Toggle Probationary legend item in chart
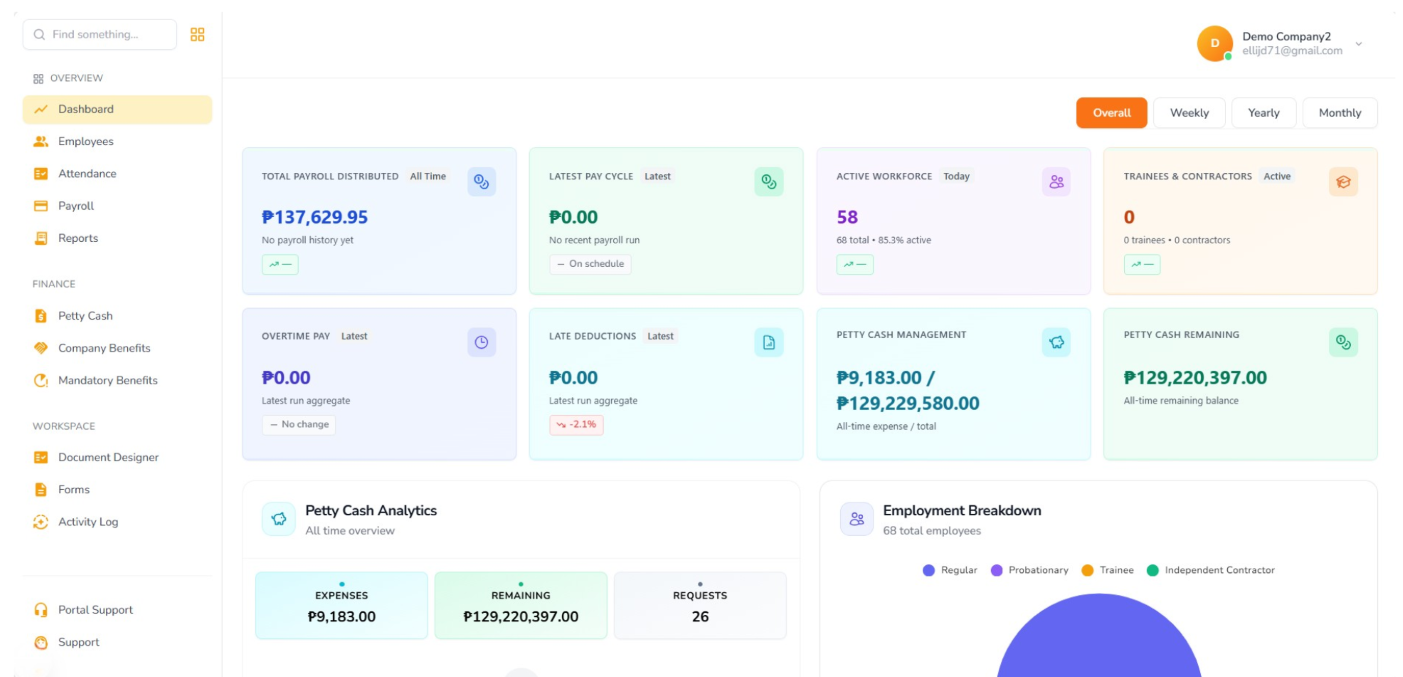Screen dimensions: 1403x677 (x=1029, y=570)
